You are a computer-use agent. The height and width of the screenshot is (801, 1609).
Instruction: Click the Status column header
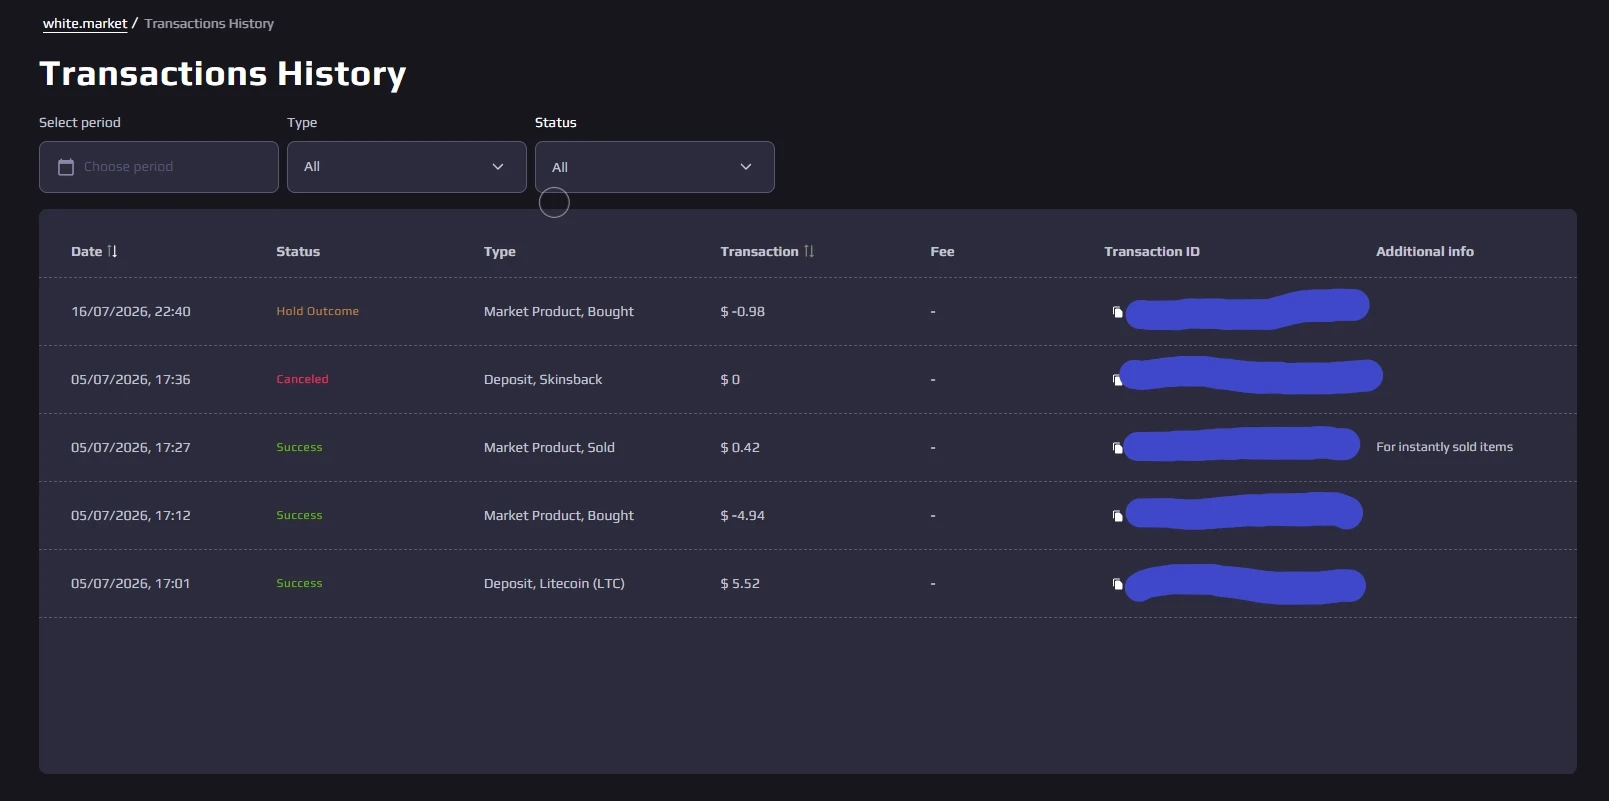pyautogui.click(x=298, y=251)
